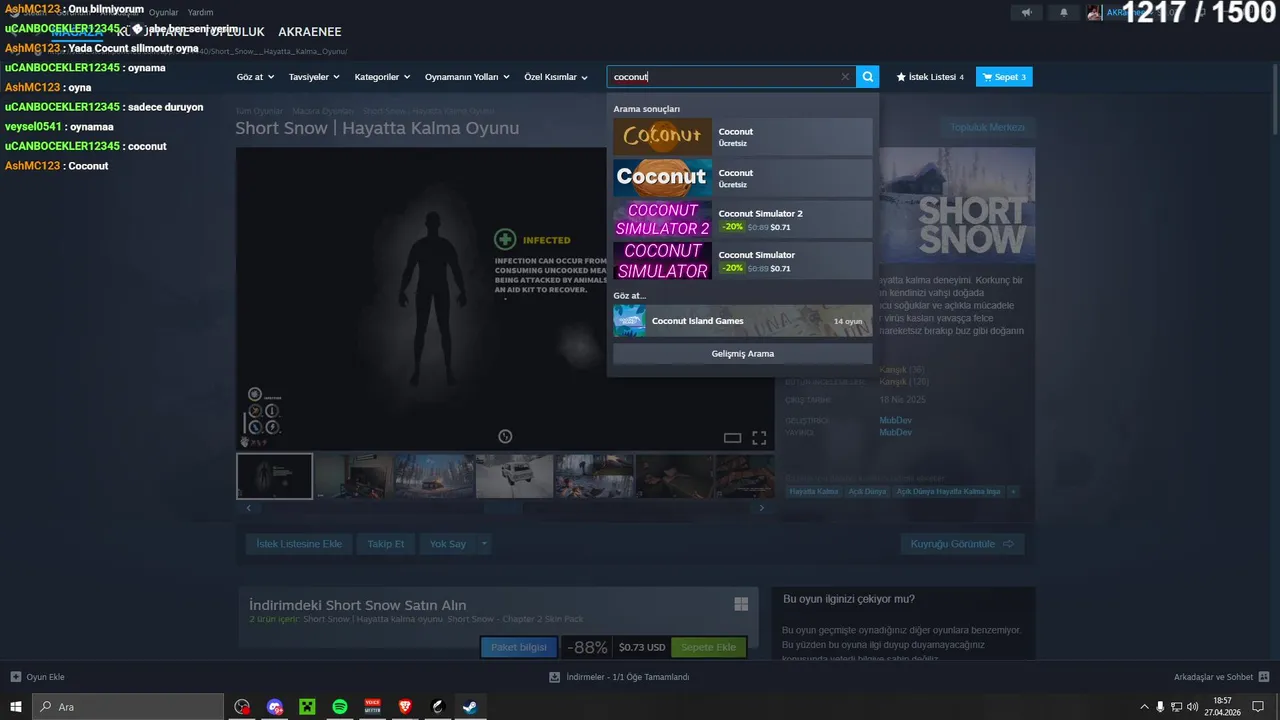
Task: Click Oyun Ekle at bottom left
Action: (37, 677)
